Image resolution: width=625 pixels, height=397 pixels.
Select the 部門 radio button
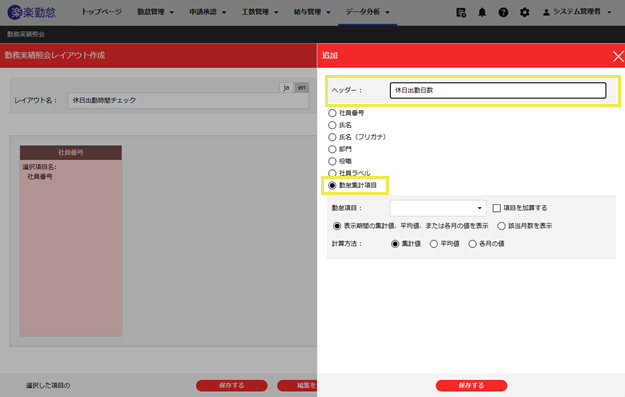tap(332, 149)
